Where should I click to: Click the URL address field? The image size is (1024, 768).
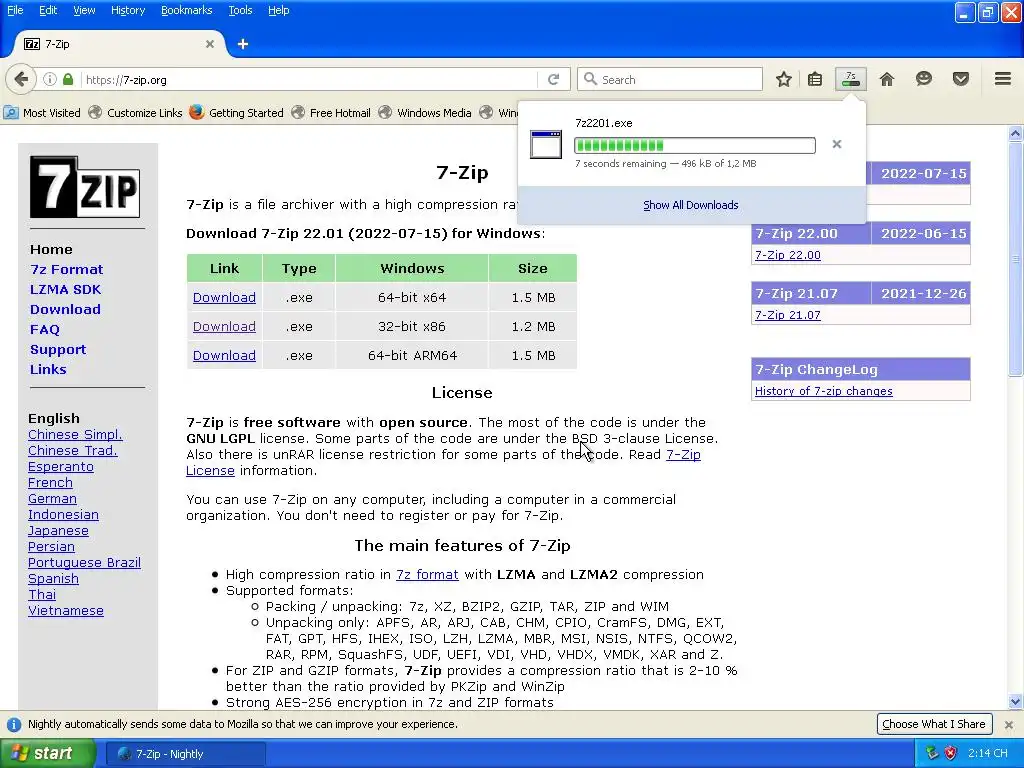click(x=310, y=80)
